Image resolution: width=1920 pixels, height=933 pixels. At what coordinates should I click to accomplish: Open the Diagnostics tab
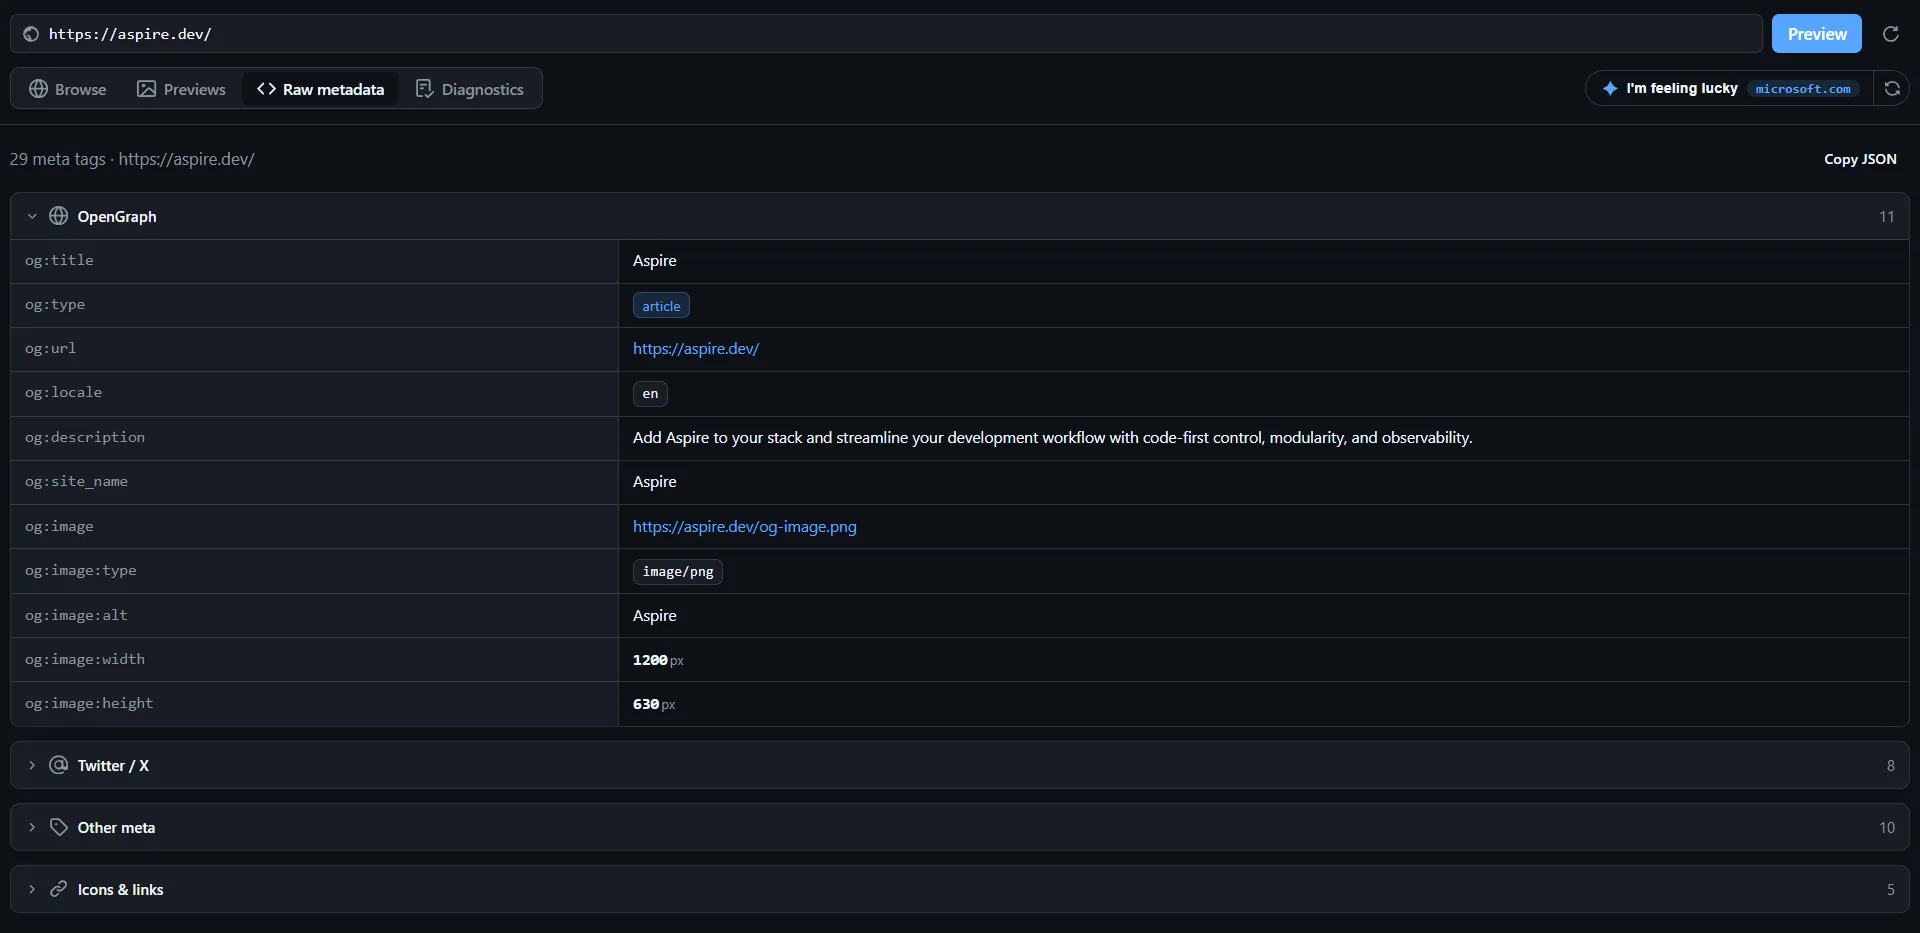tap(470, 89)
